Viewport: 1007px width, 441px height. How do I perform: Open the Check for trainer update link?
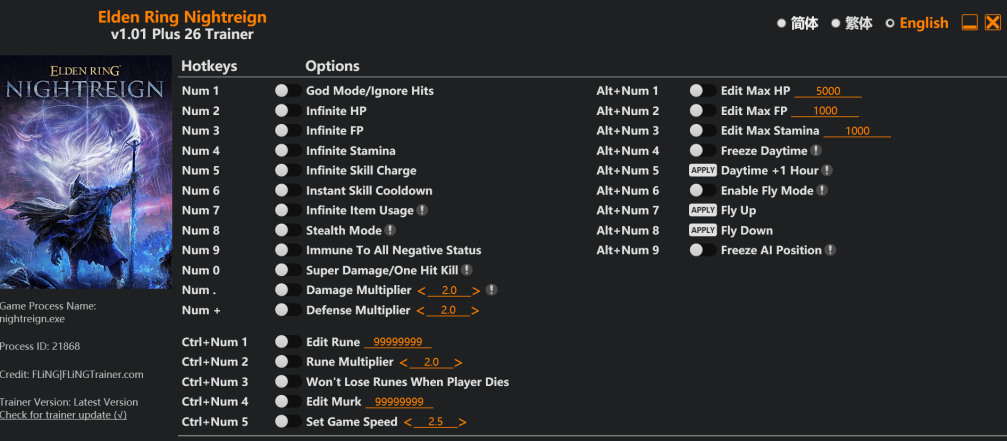point(63,415)
